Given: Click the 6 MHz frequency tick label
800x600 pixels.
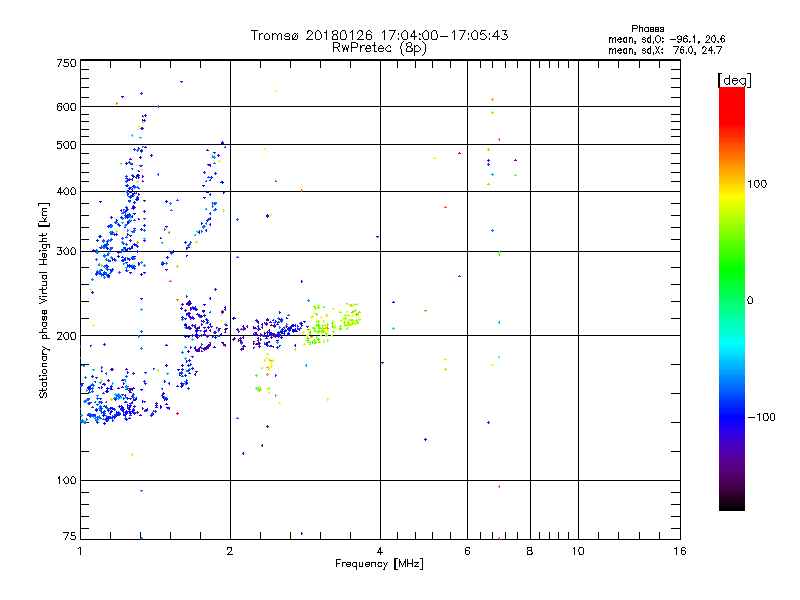Looking at the screenshot, I should point(467,551).
